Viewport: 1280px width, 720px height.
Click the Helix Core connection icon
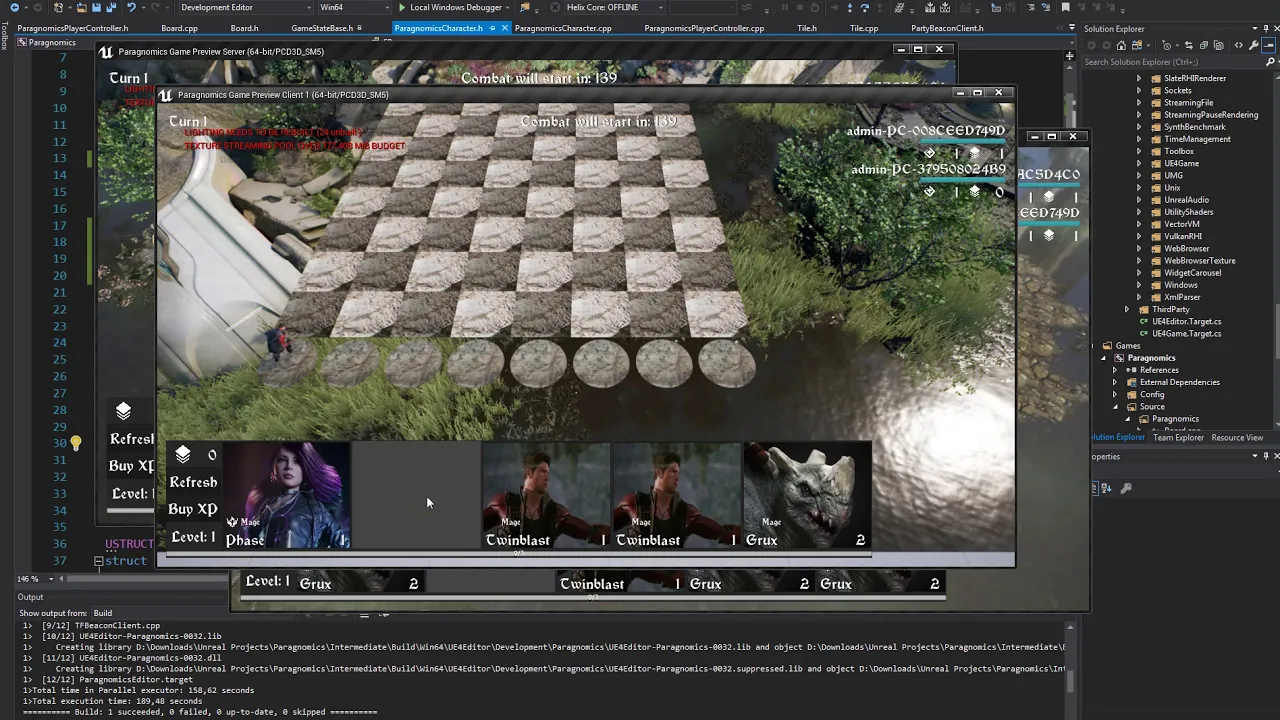[x=555, y=7]
